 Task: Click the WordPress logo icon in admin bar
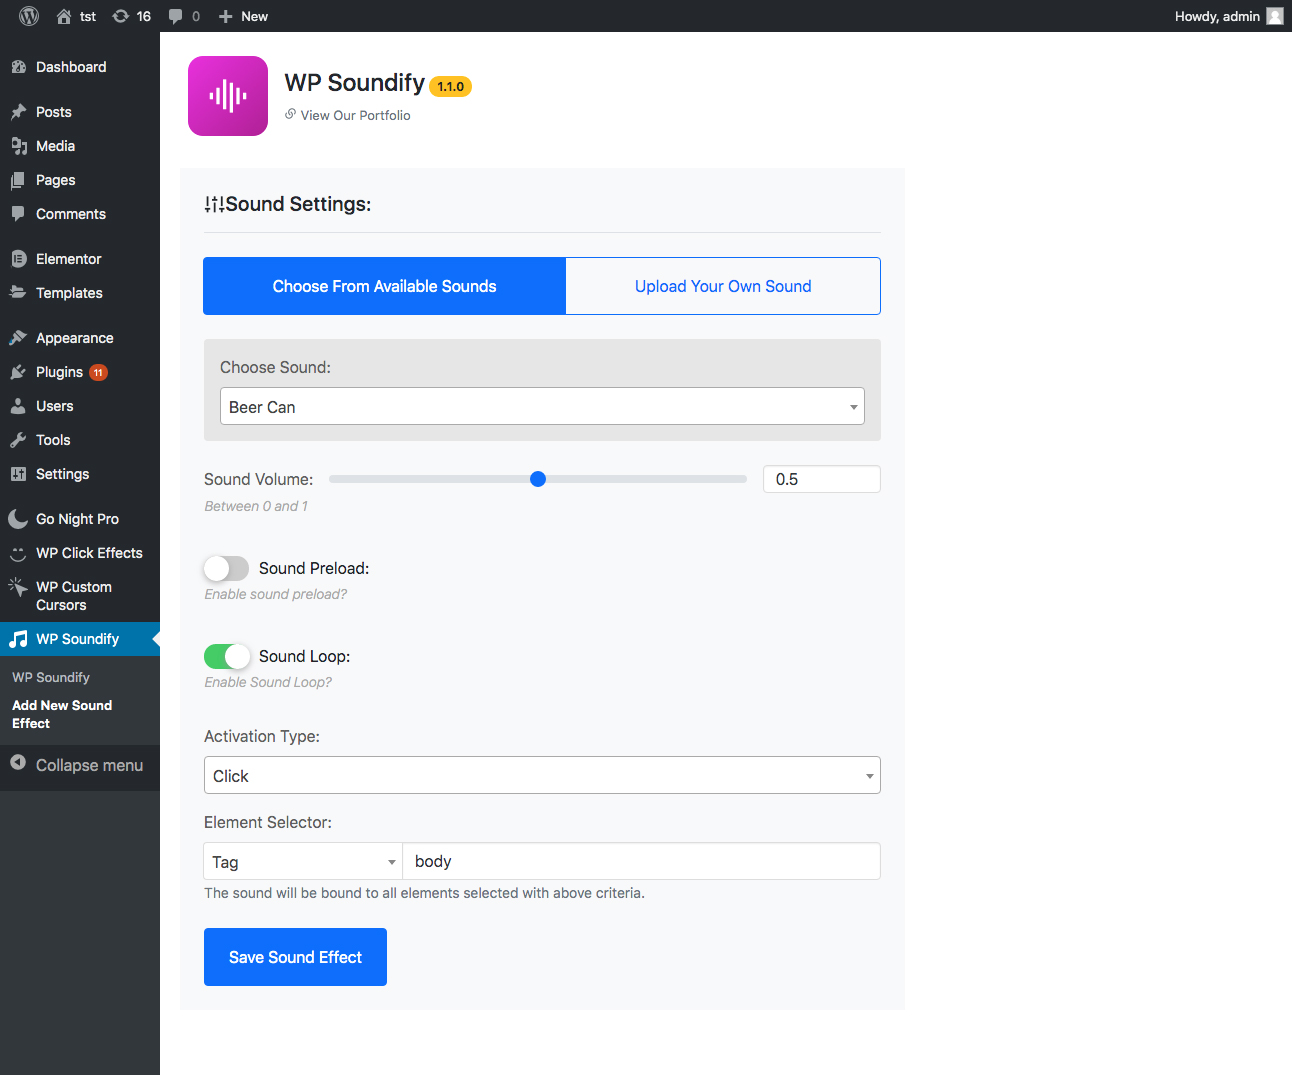pyautogui.click(x=29, y=16)
